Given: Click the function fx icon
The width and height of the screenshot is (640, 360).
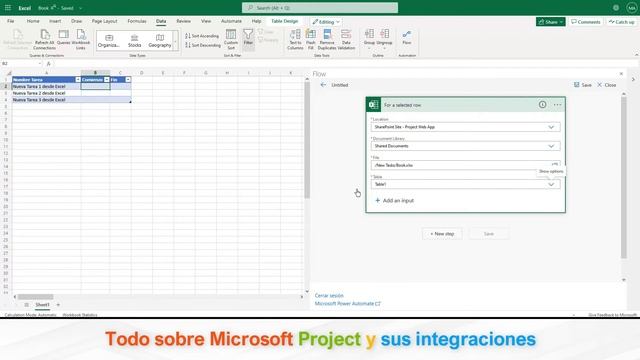Looking at the screenshot, I should click(x=49, y=64).
